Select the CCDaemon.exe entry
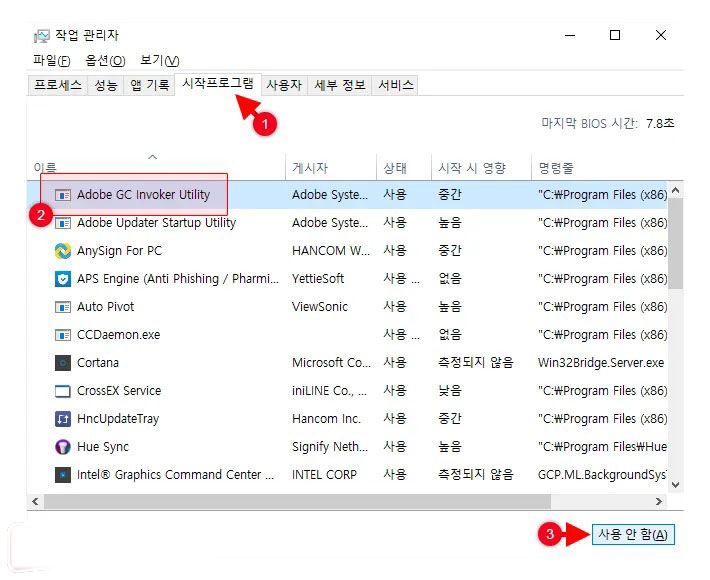 pos(118,335)
